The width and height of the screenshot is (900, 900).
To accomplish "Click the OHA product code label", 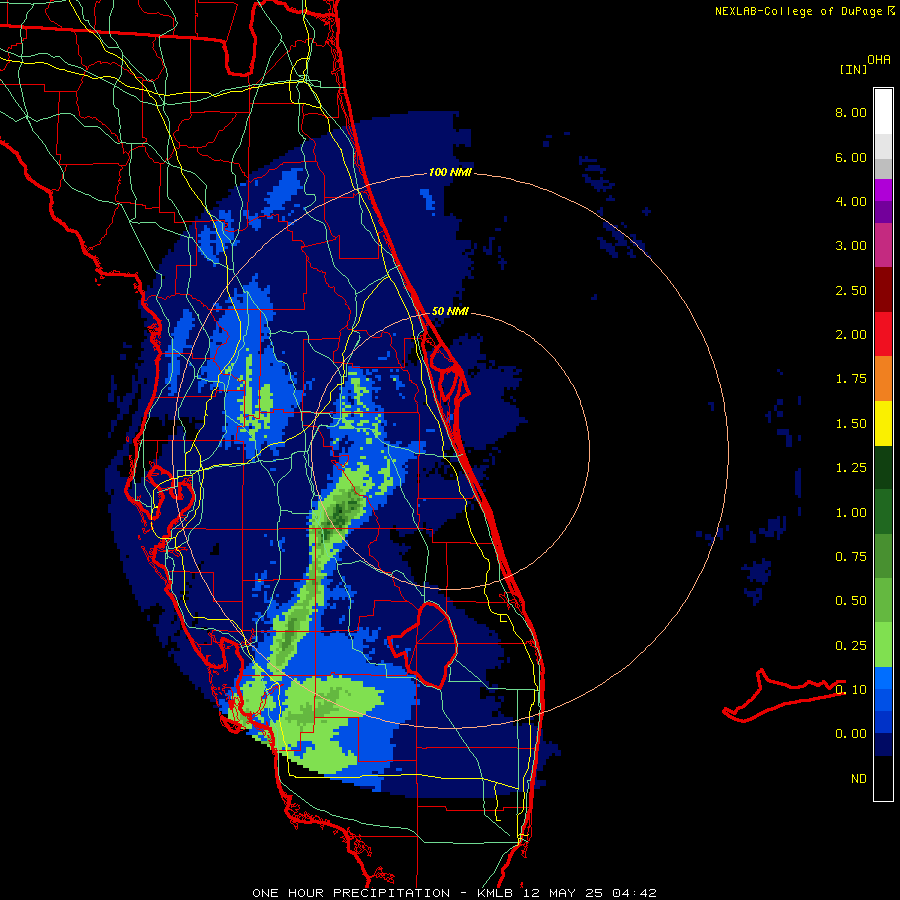I will tap(879, 59).
